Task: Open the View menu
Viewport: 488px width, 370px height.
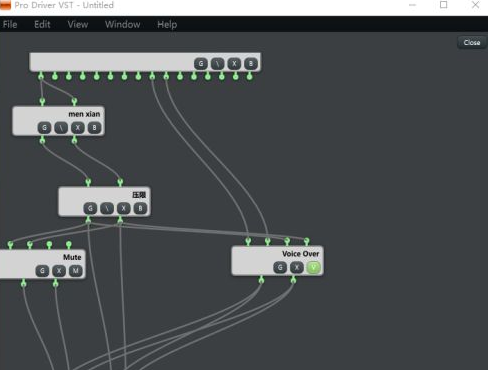Action: (78, 24)
